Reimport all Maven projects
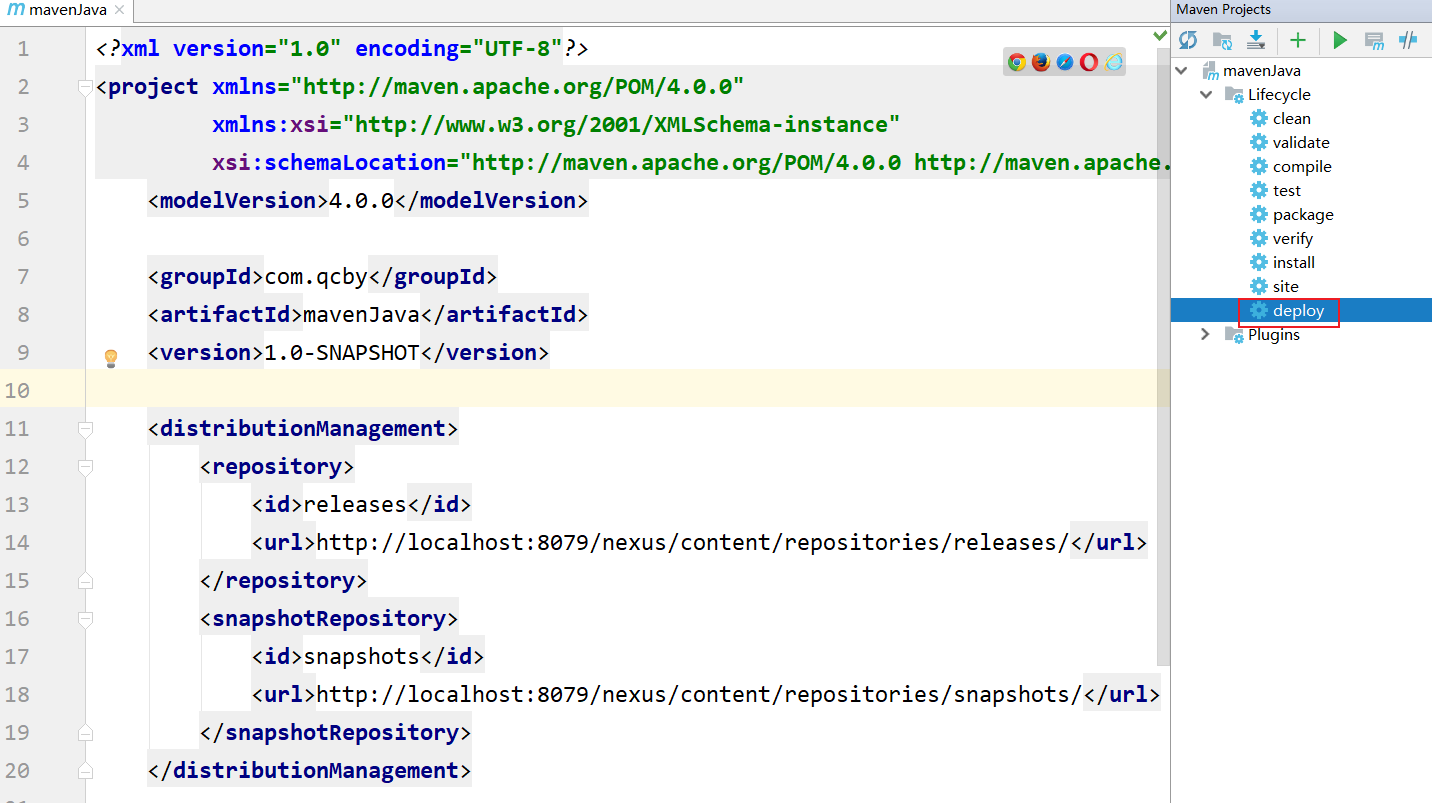This screenshot has height=803, width=1432. (1188, 40)
